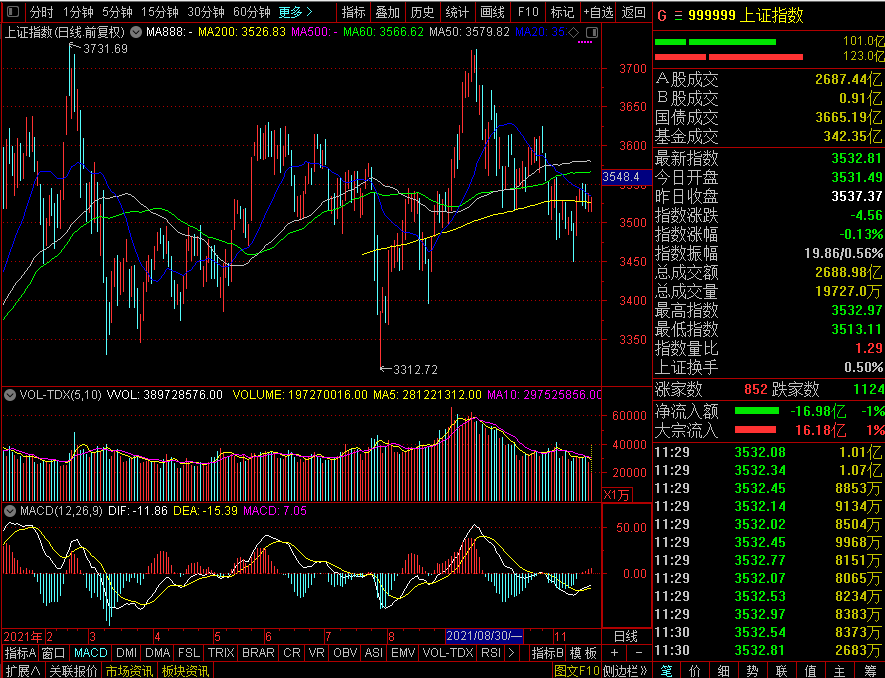This screenshot has width=885, height=678.
Task: Open the 市场资讯 market news link
Action: coord(129,670)
